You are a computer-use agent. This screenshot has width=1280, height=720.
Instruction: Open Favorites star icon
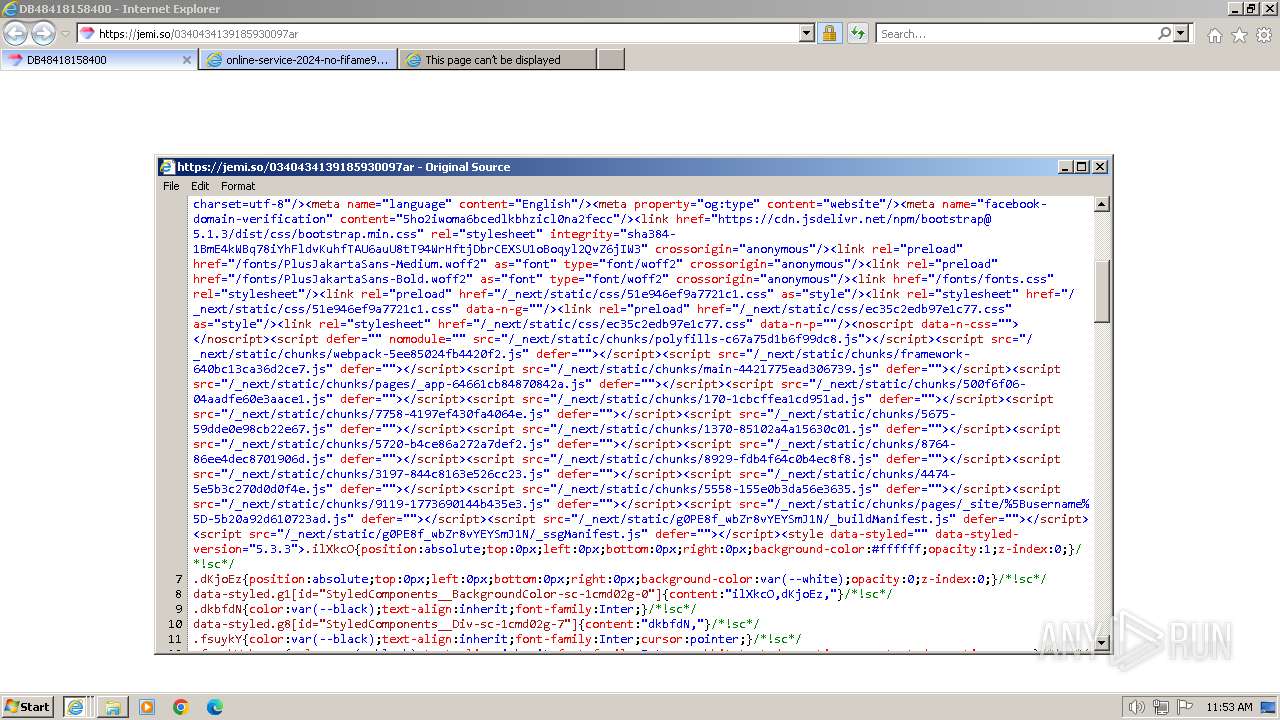1239,35
